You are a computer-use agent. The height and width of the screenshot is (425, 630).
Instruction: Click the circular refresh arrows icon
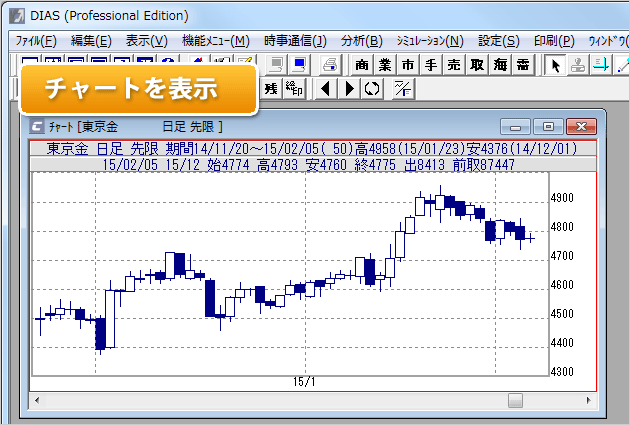click(372, 88)
